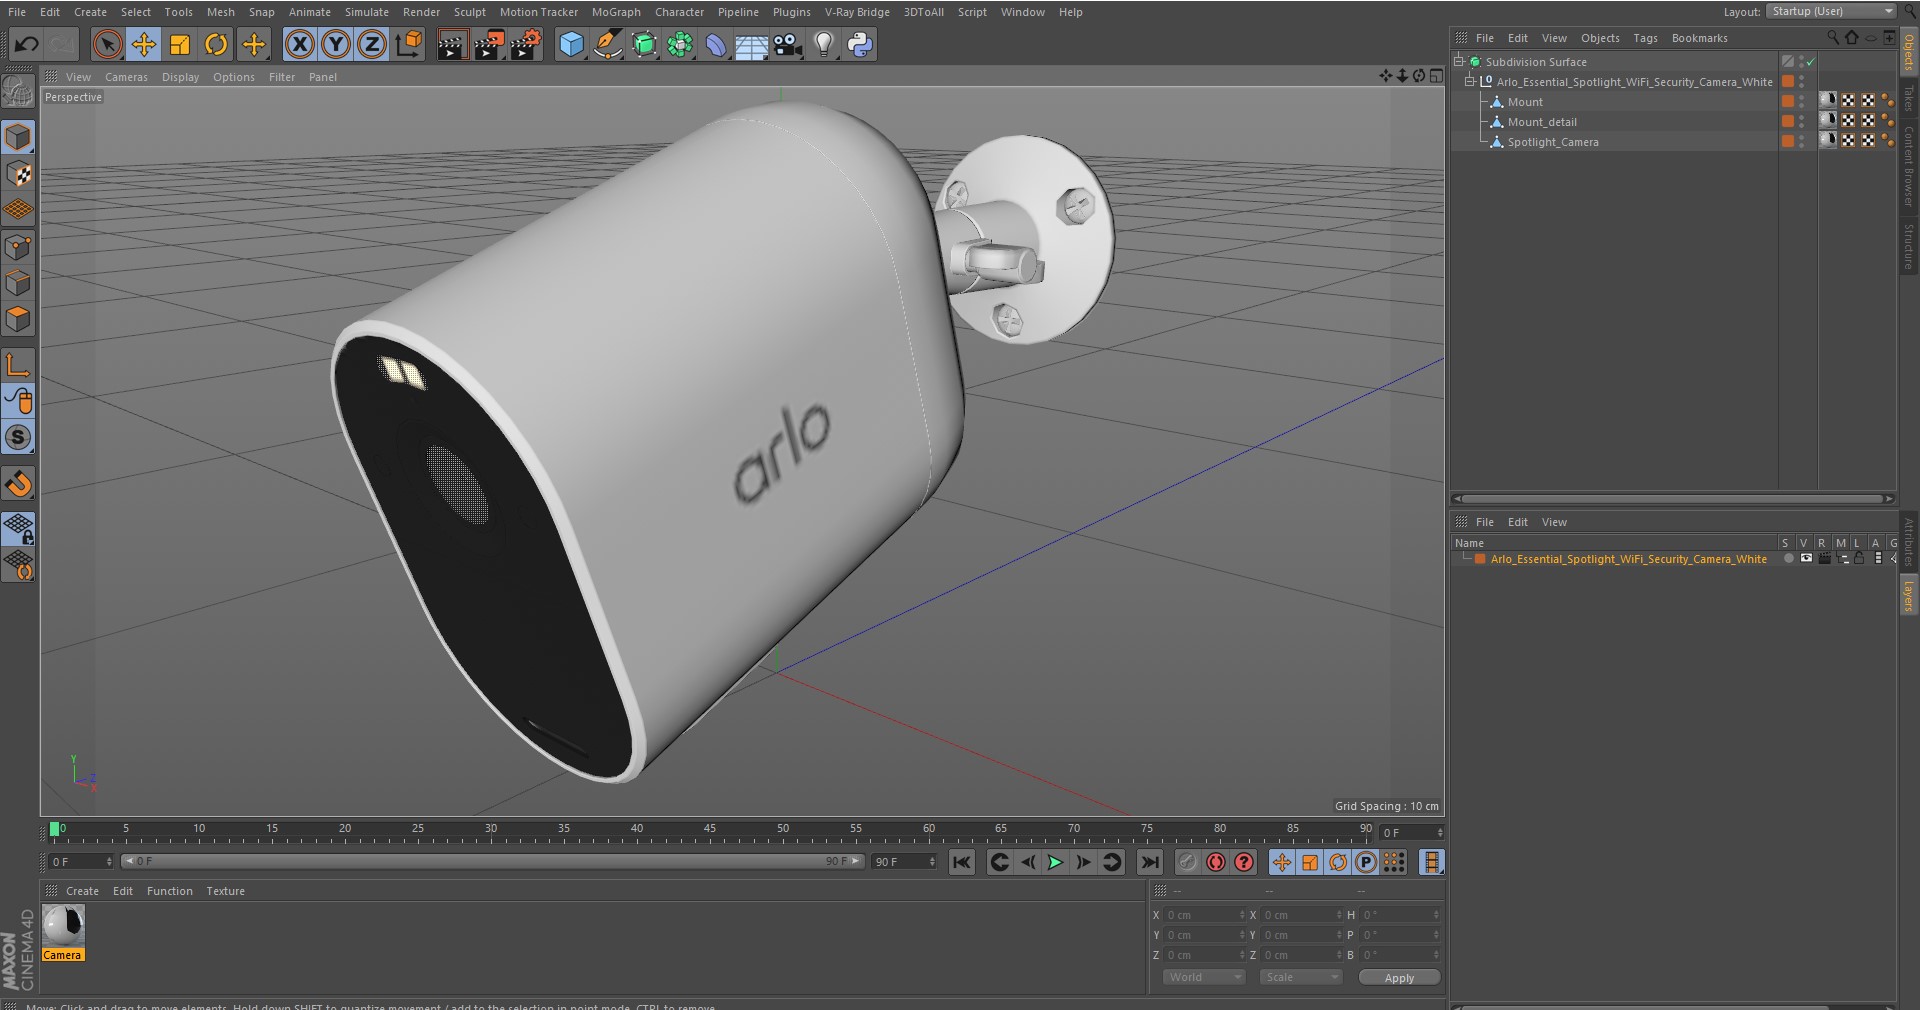Switch to Texture mode in left toolbar

[x=18, y=174]
